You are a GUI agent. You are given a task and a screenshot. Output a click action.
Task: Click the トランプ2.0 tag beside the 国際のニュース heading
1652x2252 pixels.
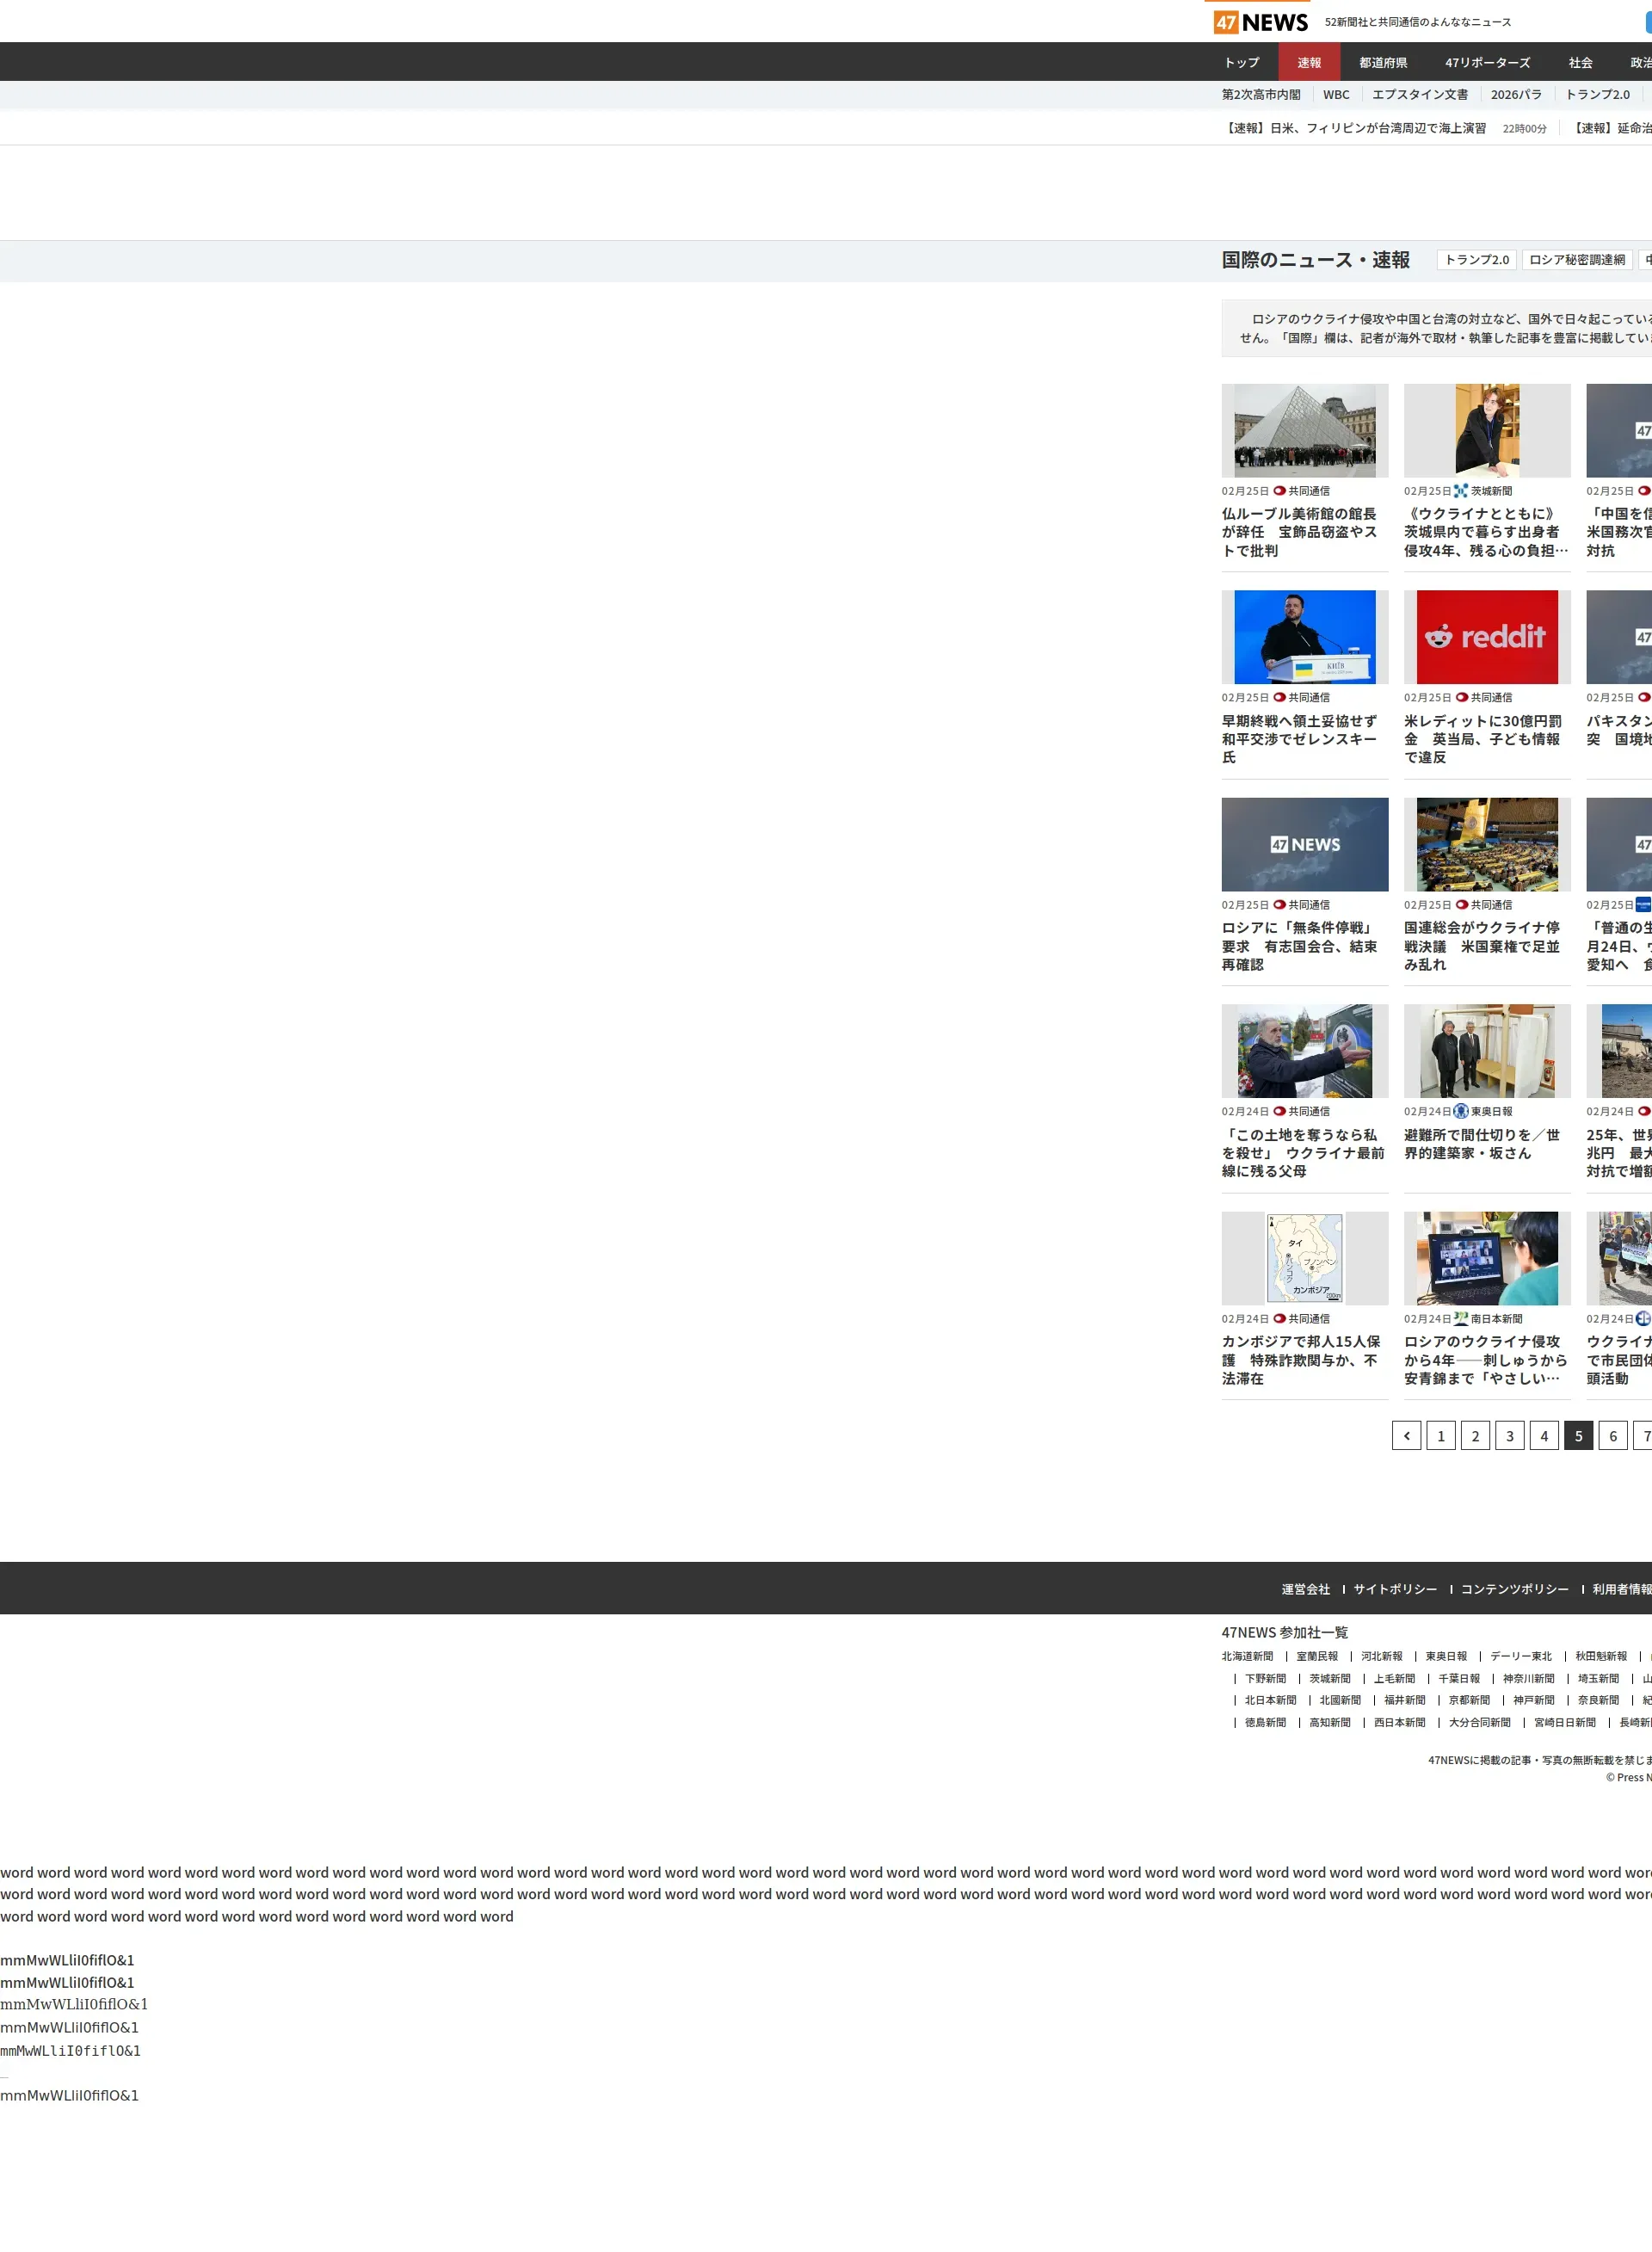point(1477,260)
